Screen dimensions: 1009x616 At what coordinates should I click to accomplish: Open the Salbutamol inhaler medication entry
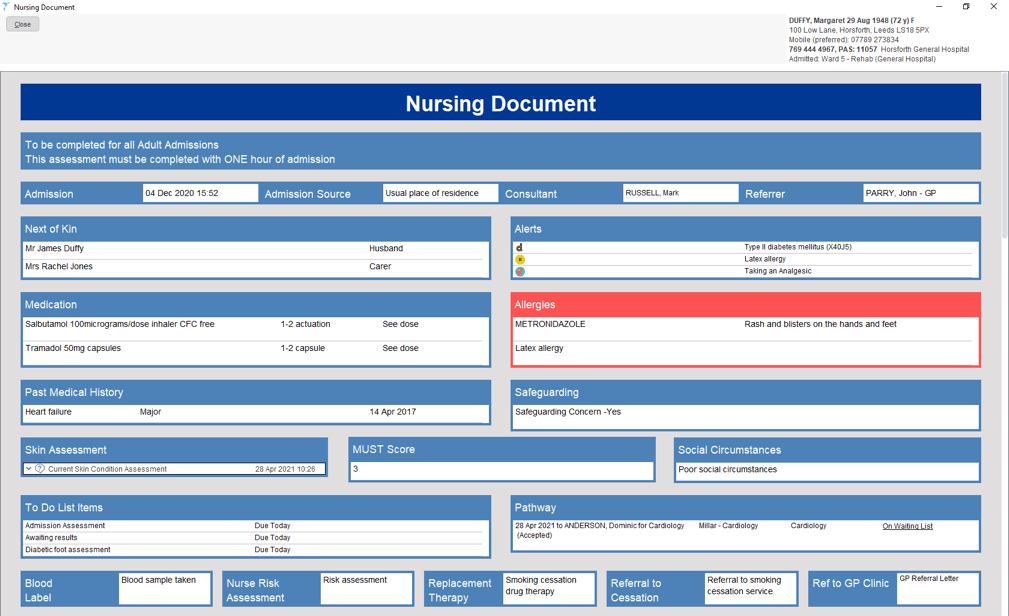click(120, 324)
